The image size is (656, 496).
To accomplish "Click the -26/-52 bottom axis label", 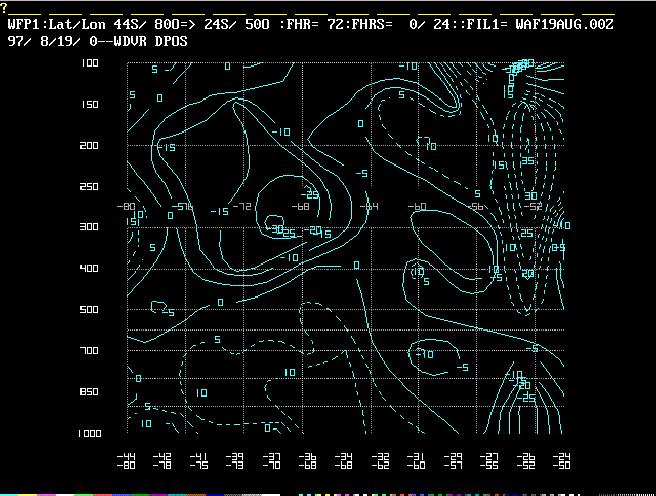I will tap(525, 461).
